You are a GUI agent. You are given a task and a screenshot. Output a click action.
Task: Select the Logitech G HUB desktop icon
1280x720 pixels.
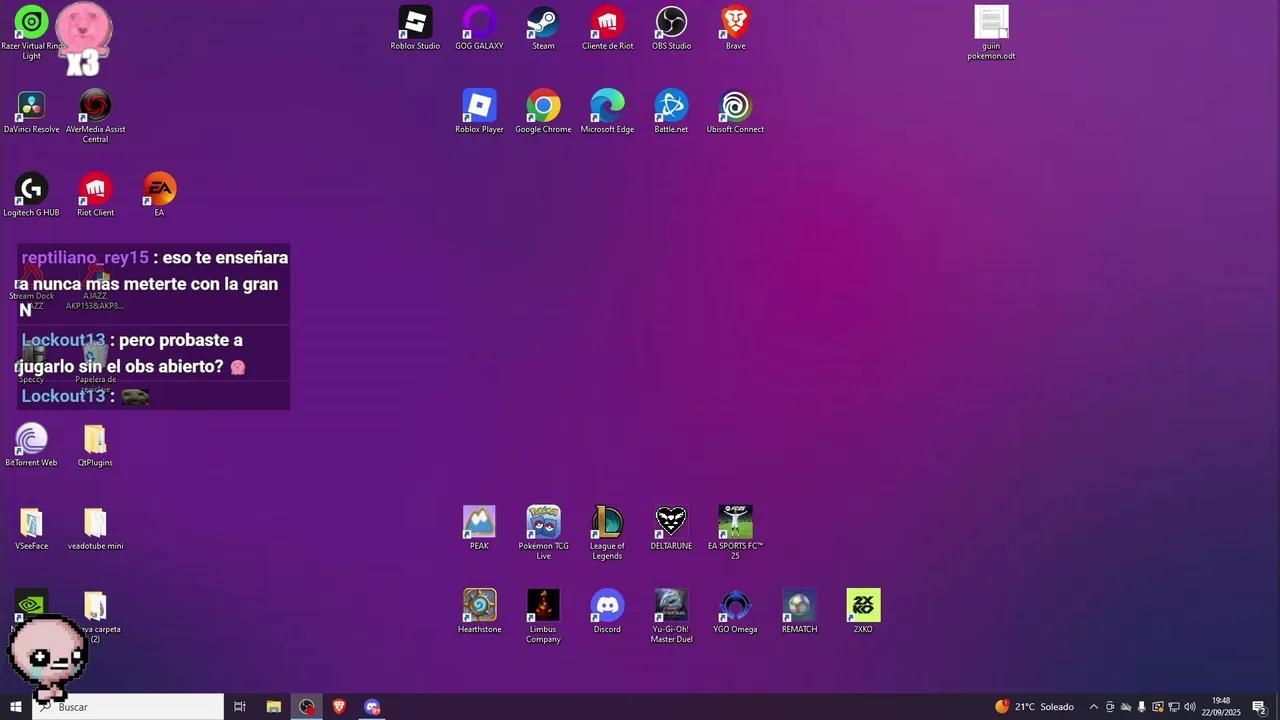[x=32, y=195]
